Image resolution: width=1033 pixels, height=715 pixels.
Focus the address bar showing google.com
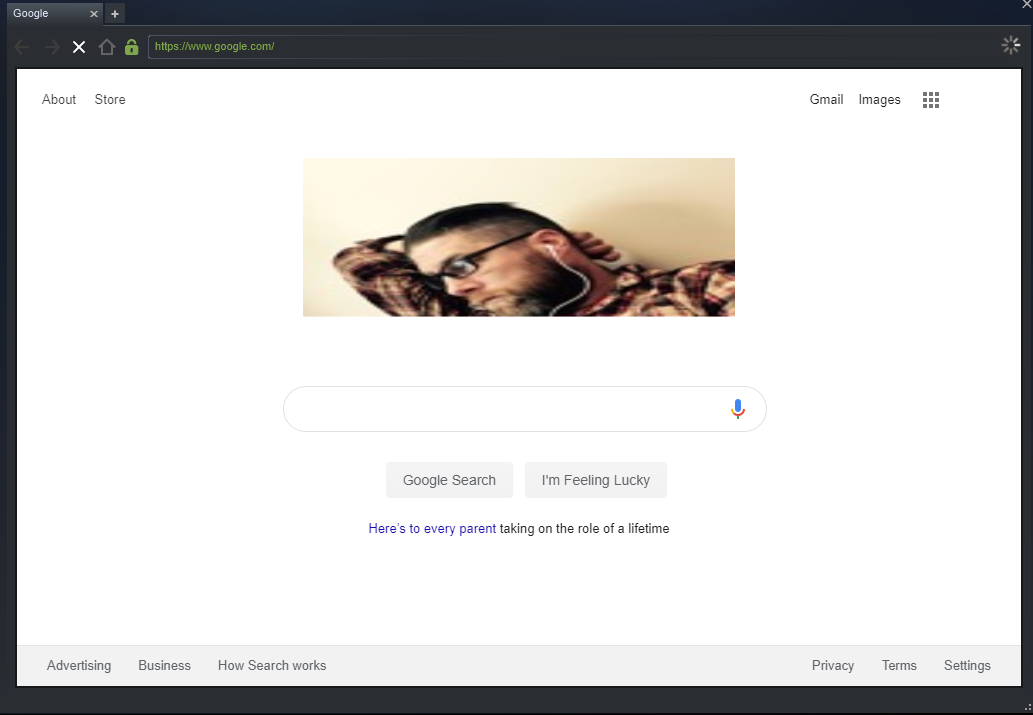pyautogui.click(x=570, y=47)
